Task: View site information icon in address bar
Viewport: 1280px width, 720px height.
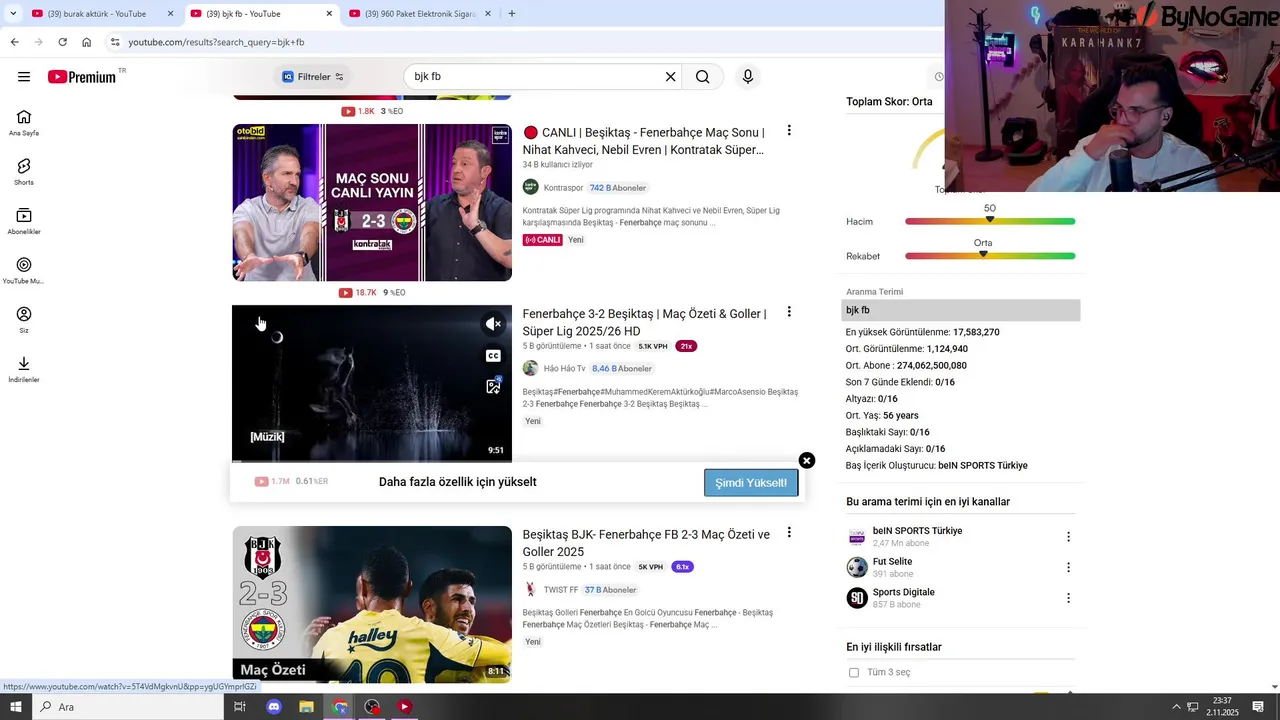Action: (115, 42)
